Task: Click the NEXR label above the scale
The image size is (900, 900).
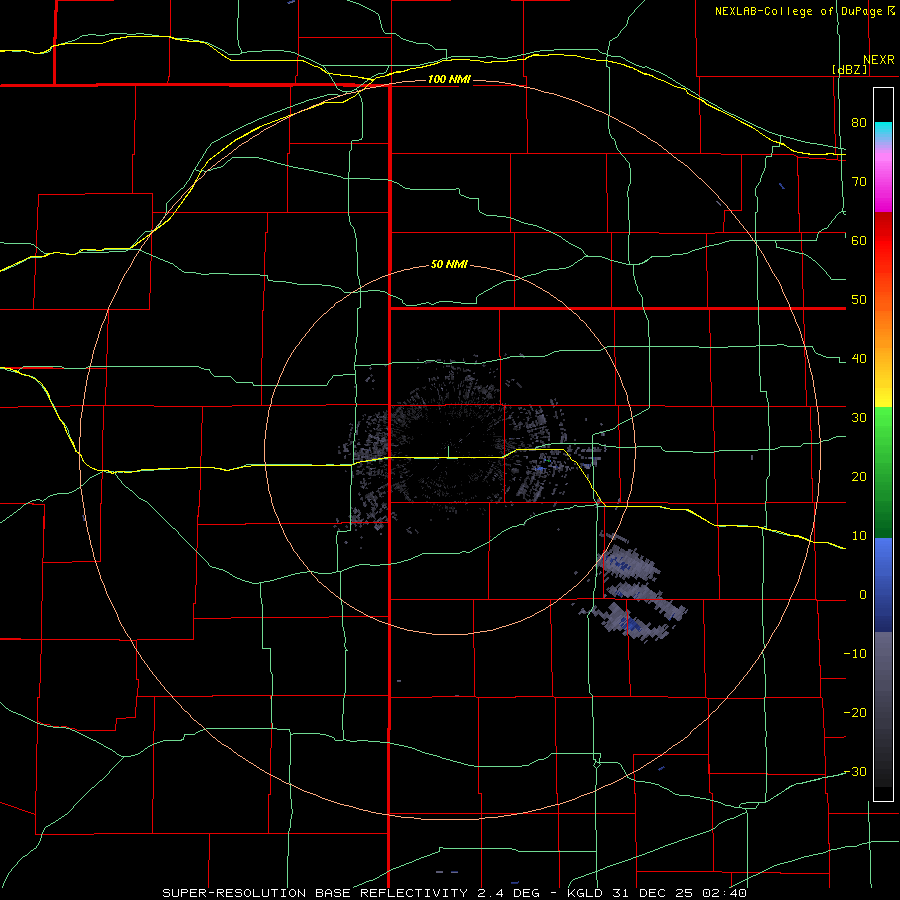Action: coord(879,60)
